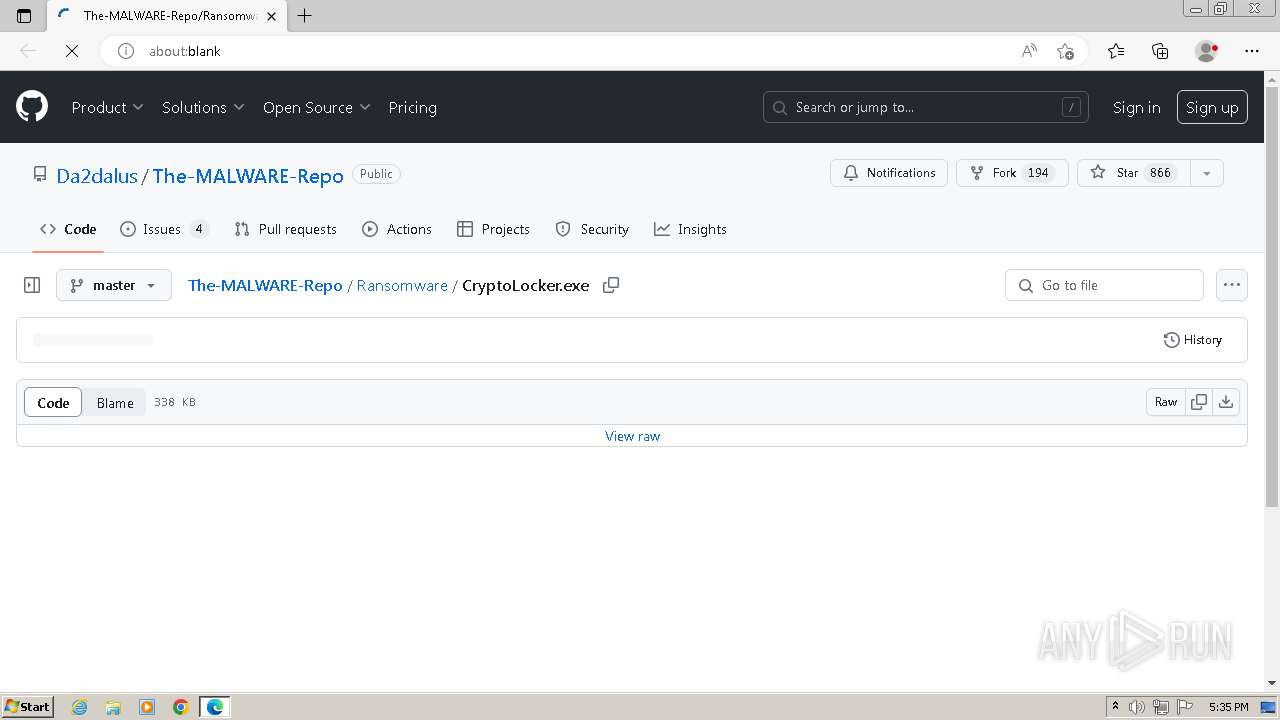Image resolution: width=1280 pixels, height=720 pixels.
Task: Expand the Open Source menu
Action: pyautogui.click(x=316, y=107)
